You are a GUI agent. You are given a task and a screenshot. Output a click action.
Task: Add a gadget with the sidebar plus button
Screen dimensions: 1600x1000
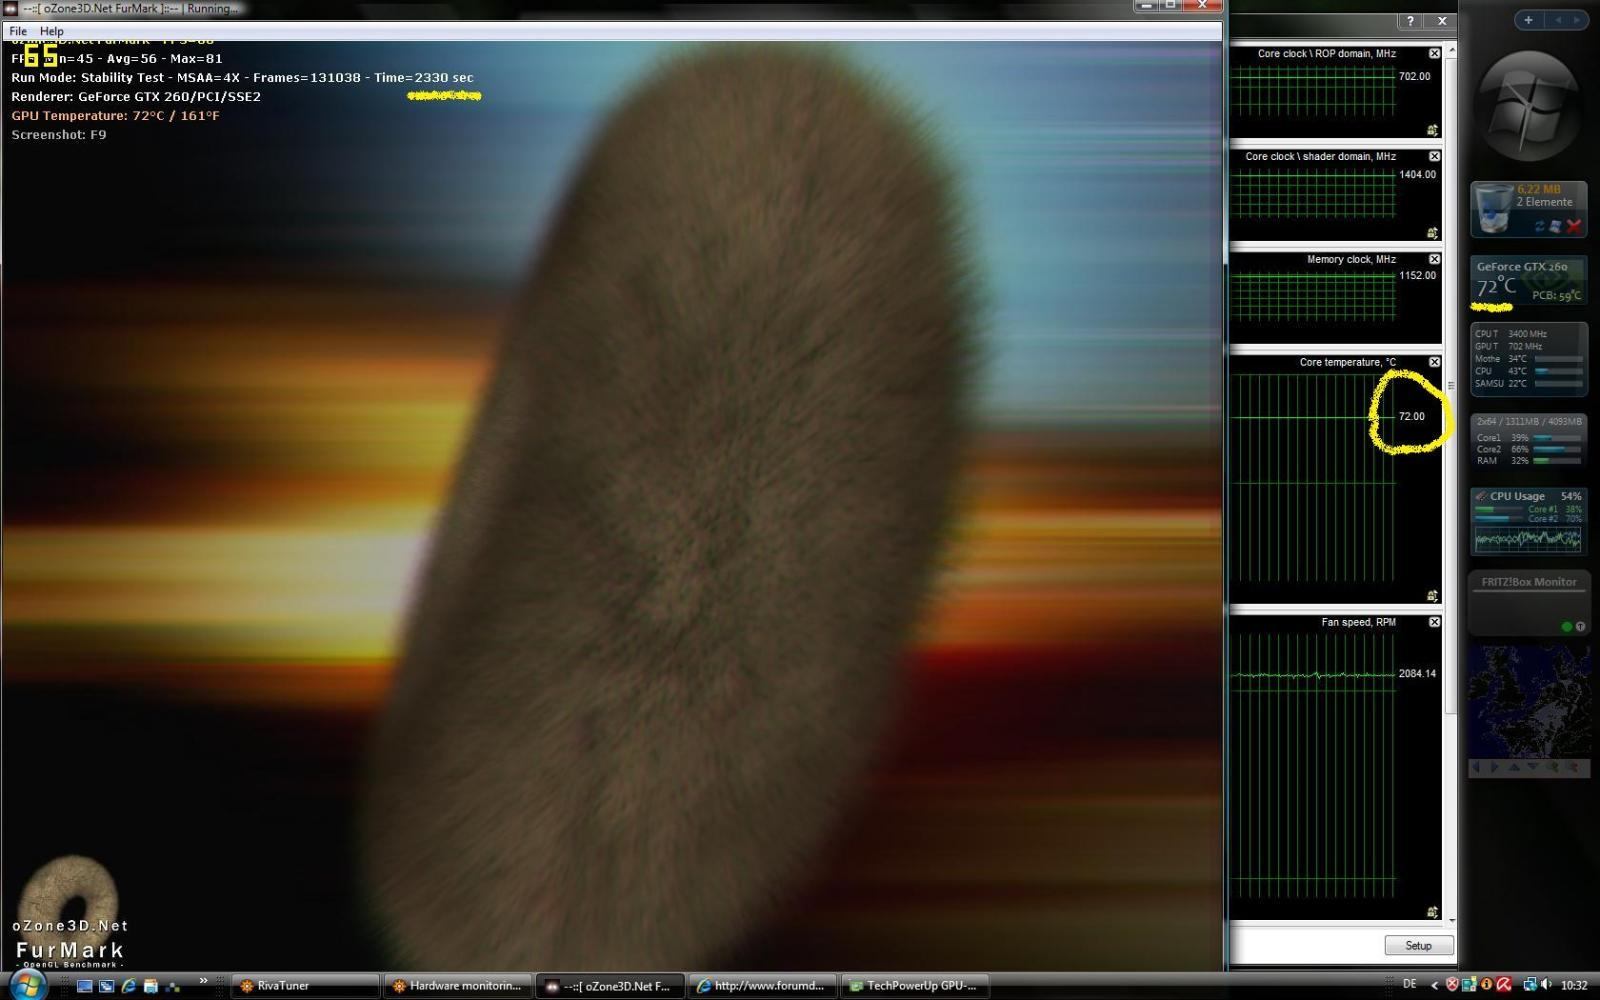(1528, 20)
